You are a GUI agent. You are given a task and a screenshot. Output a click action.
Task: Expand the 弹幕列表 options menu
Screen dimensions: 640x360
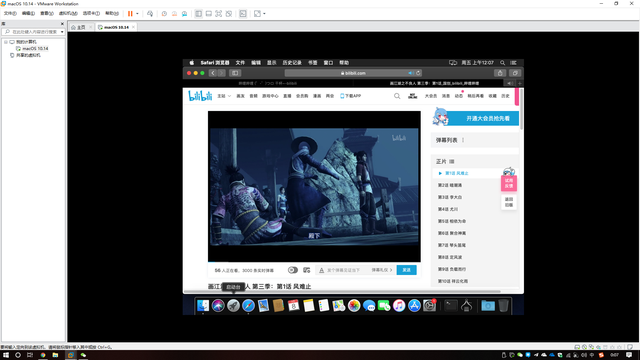point(463,140)
